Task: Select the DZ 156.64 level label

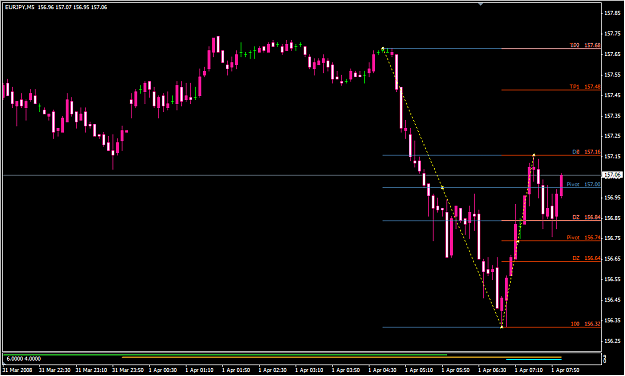Action: tap(586, 258)
